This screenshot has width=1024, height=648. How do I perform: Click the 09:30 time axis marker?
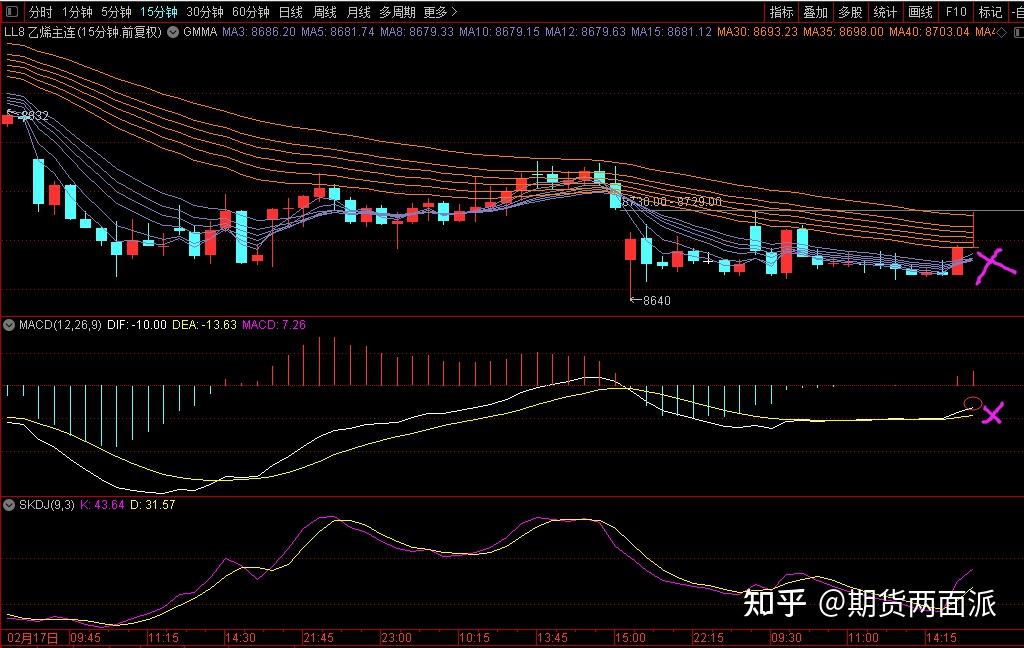click(x=786, y=638)
